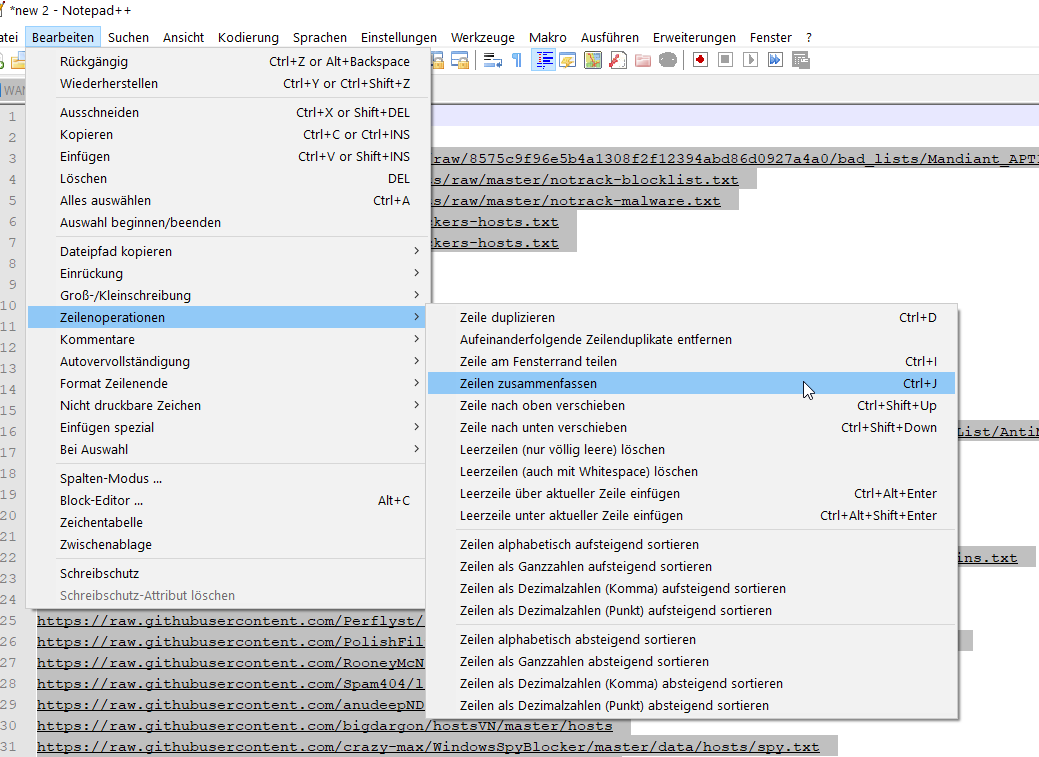Expand Einfügen spezial submenu
Screen dimensions: 1039x757
pos(226,428)
